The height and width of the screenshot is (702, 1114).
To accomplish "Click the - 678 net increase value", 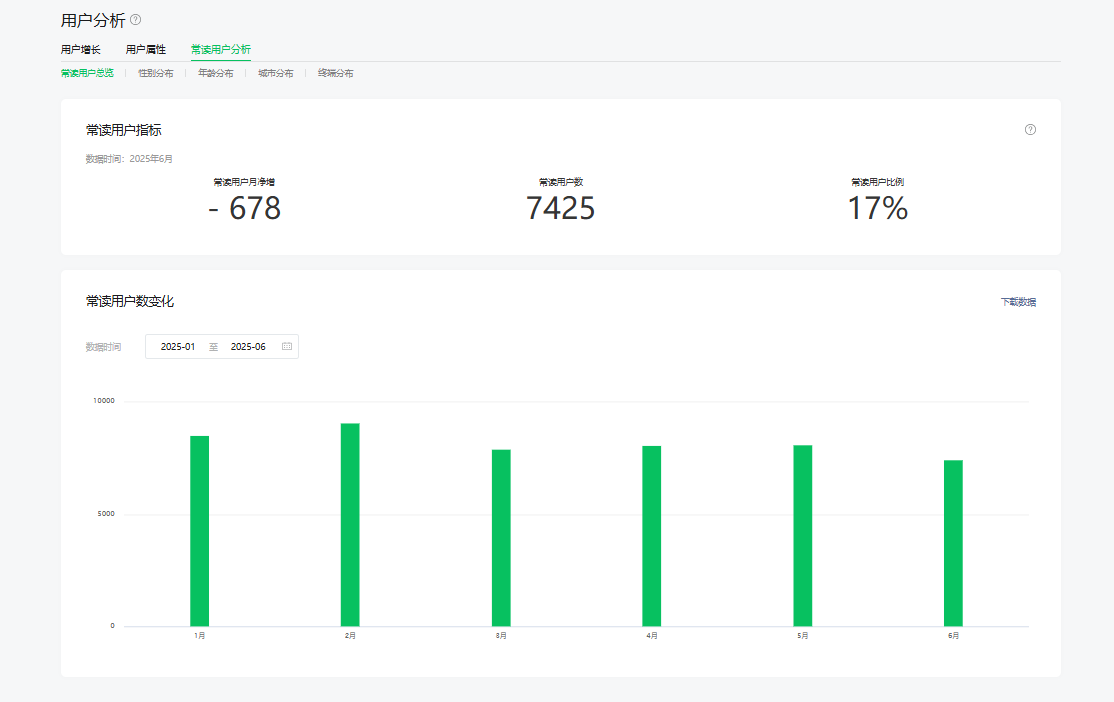I will (x=244, y=208).
